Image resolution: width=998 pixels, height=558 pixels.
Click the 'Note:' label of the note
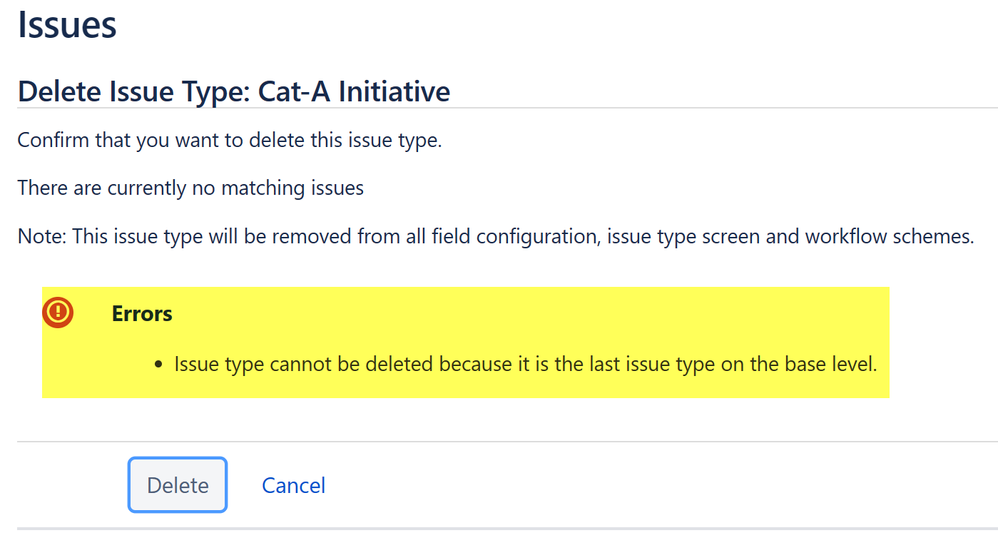pyautogui.click(x=41, y=236)
